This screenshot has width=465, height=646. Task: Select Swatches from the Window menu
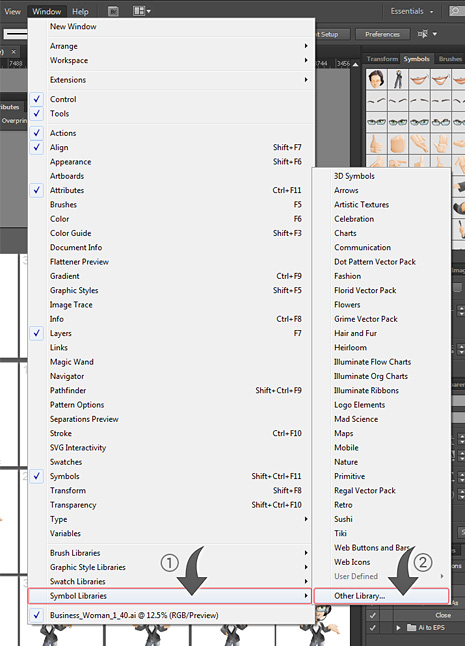(66, 462)
